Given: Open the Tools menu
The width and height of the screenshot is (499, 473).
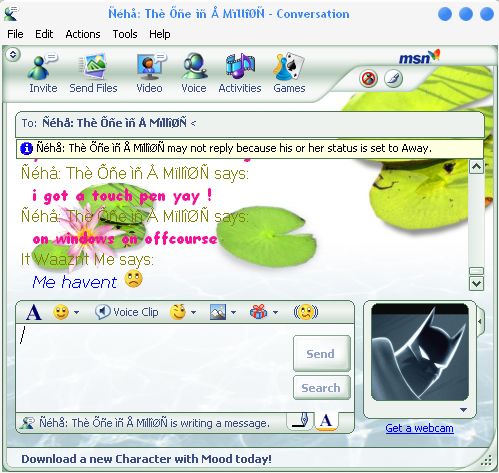Looking at the screenshot, I should click(x=125, y=34).
